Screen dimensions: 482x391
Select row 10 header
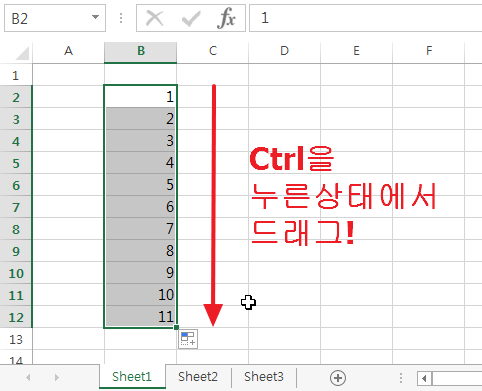tap(16, 273)
